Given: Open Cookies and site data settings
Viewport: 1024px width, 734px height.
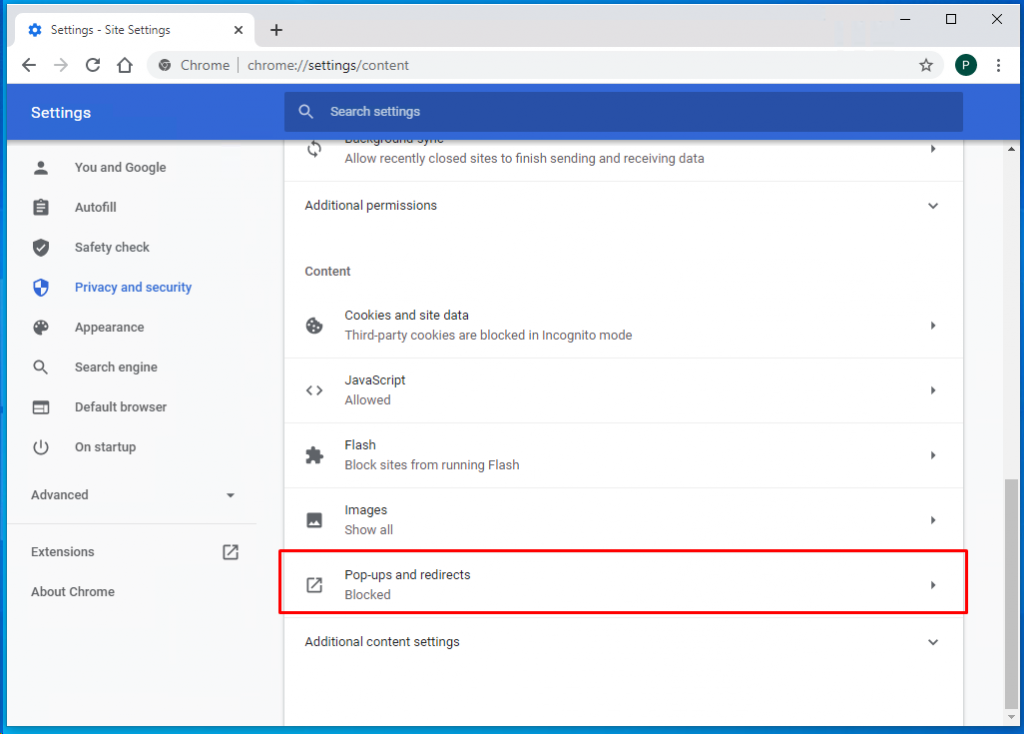Looking at the screenshot, I should (623, 325).
